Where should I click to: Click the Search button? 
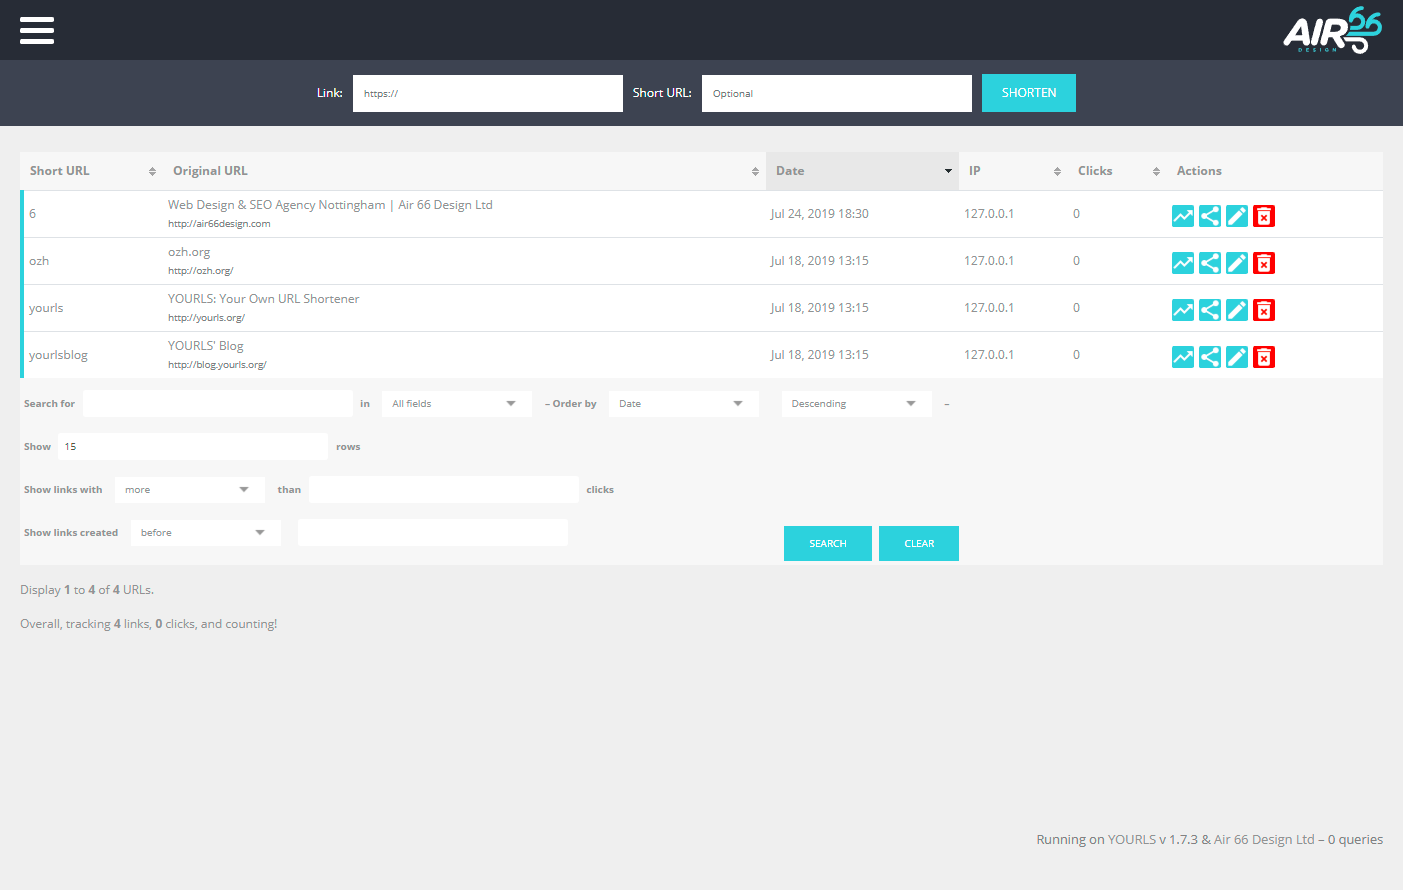827,544
